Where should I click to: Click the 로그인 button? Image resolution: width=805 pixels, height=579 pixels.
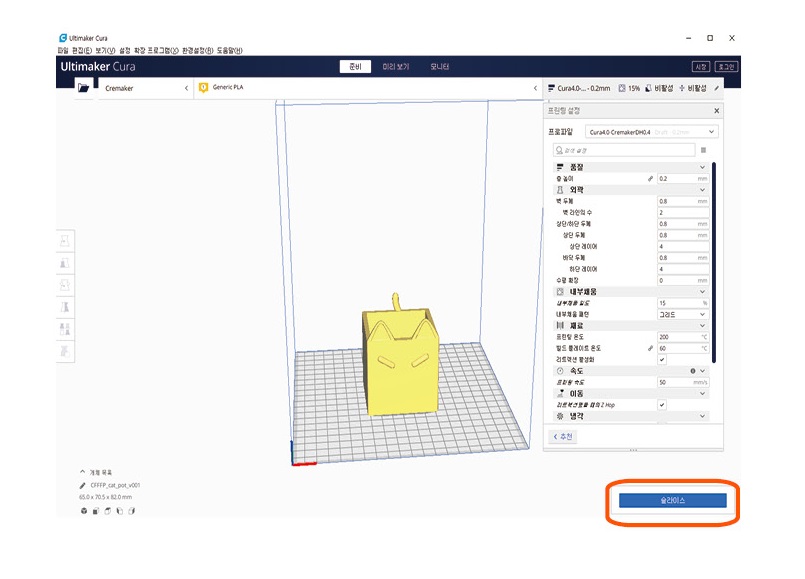pyautogui.click(x=726, y=67)
